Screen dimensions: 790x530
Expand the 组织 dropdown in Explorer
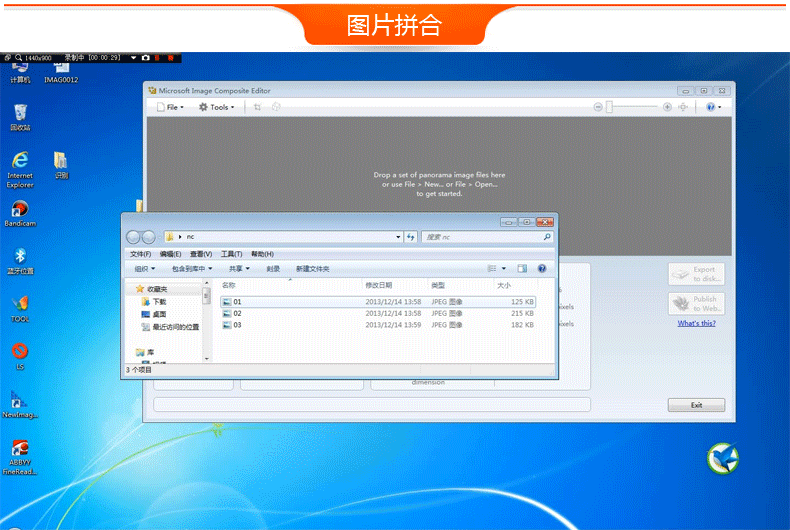click(x=145, y=269)
